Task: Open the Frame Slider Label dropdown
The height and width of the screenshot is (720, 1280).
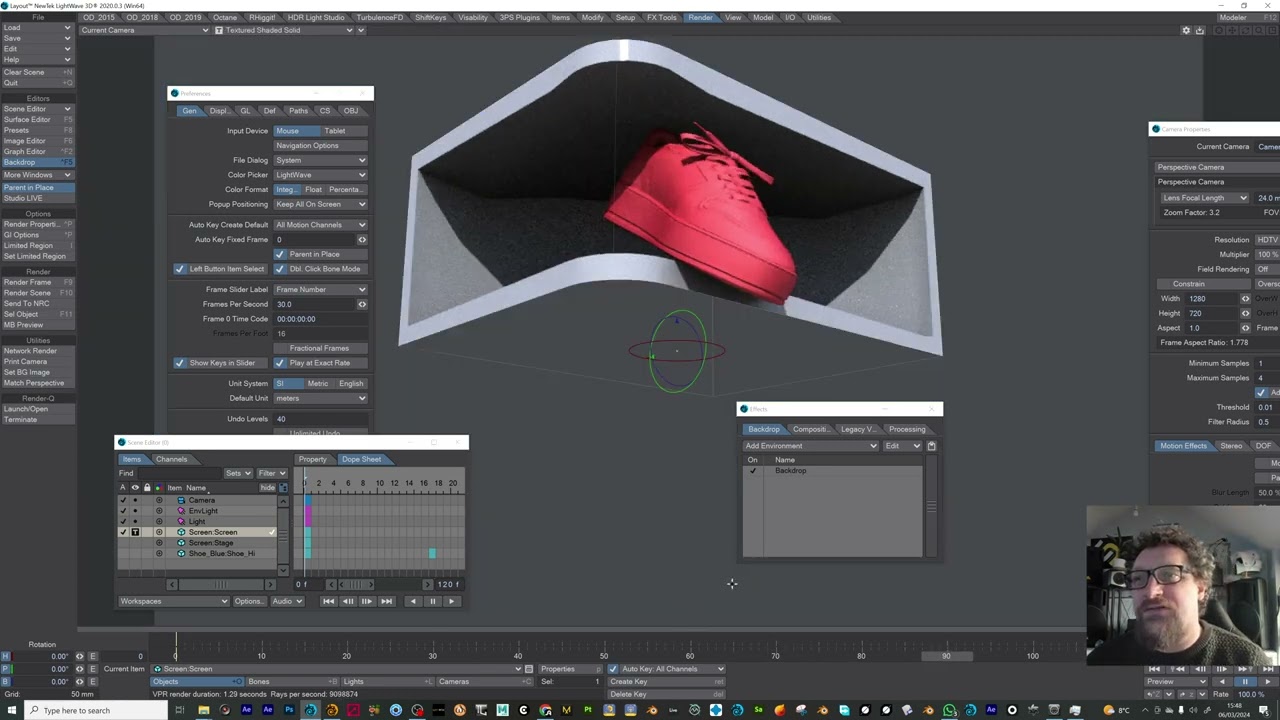Action: tap(320, 289)
